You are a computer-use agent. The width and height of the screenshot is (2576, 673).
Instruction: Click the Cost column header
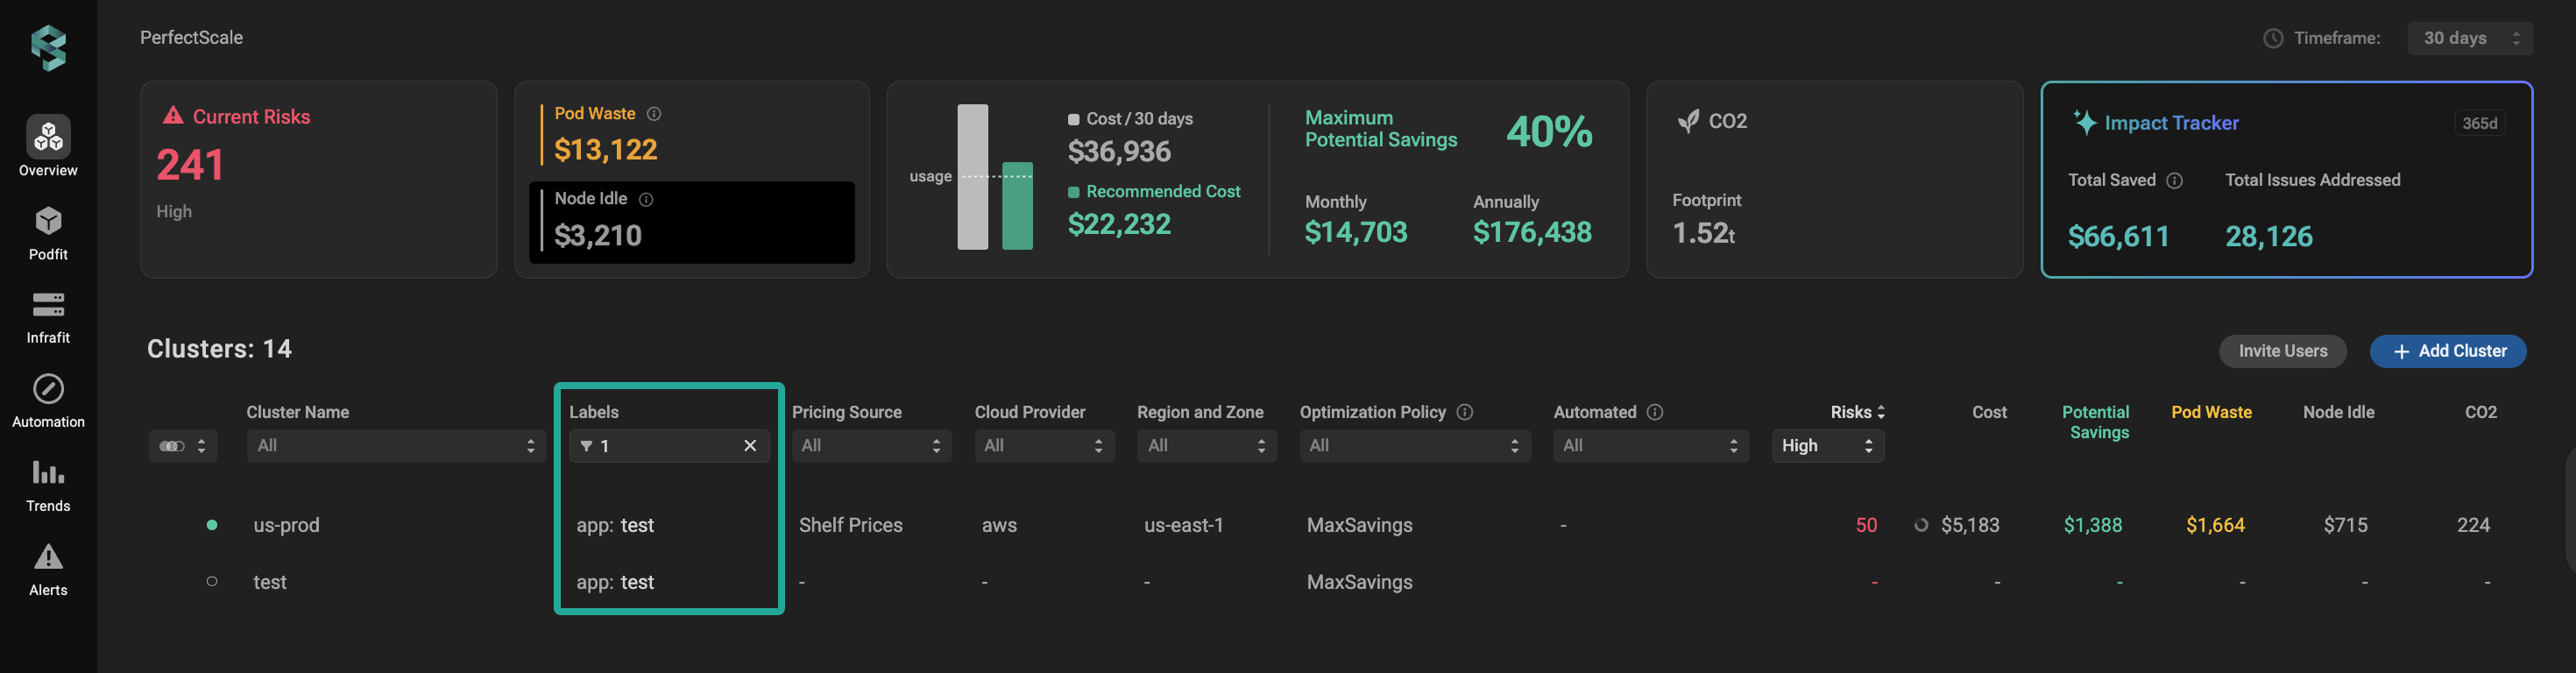[x=1990, y=412]
